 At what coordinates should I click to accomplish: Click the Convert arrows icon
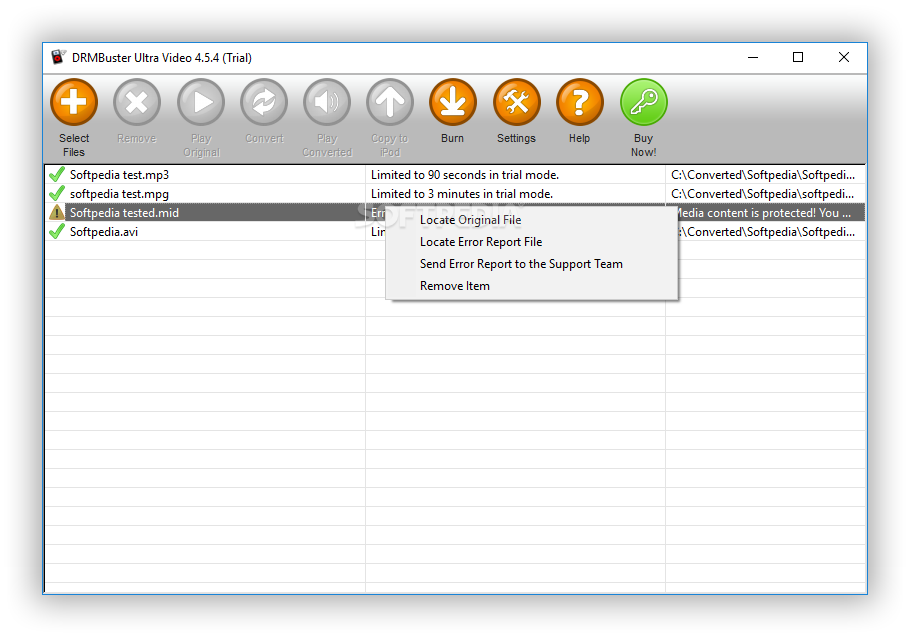tap(264, 103)
